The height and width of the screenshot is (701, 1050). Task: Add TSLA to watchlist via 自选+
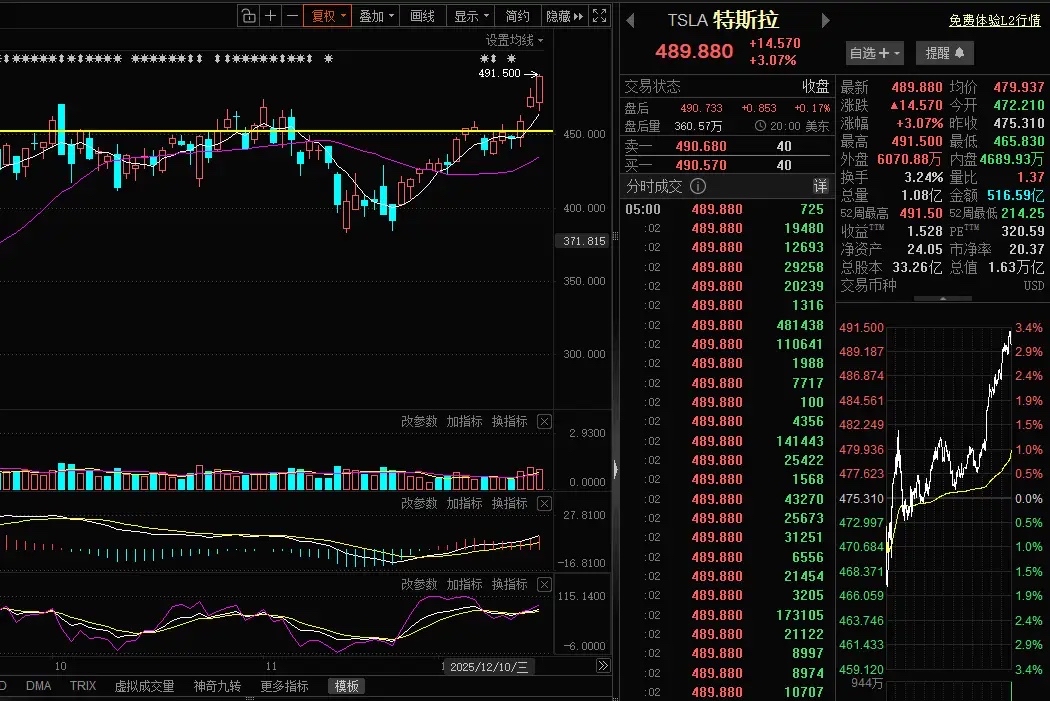[875, 53]
